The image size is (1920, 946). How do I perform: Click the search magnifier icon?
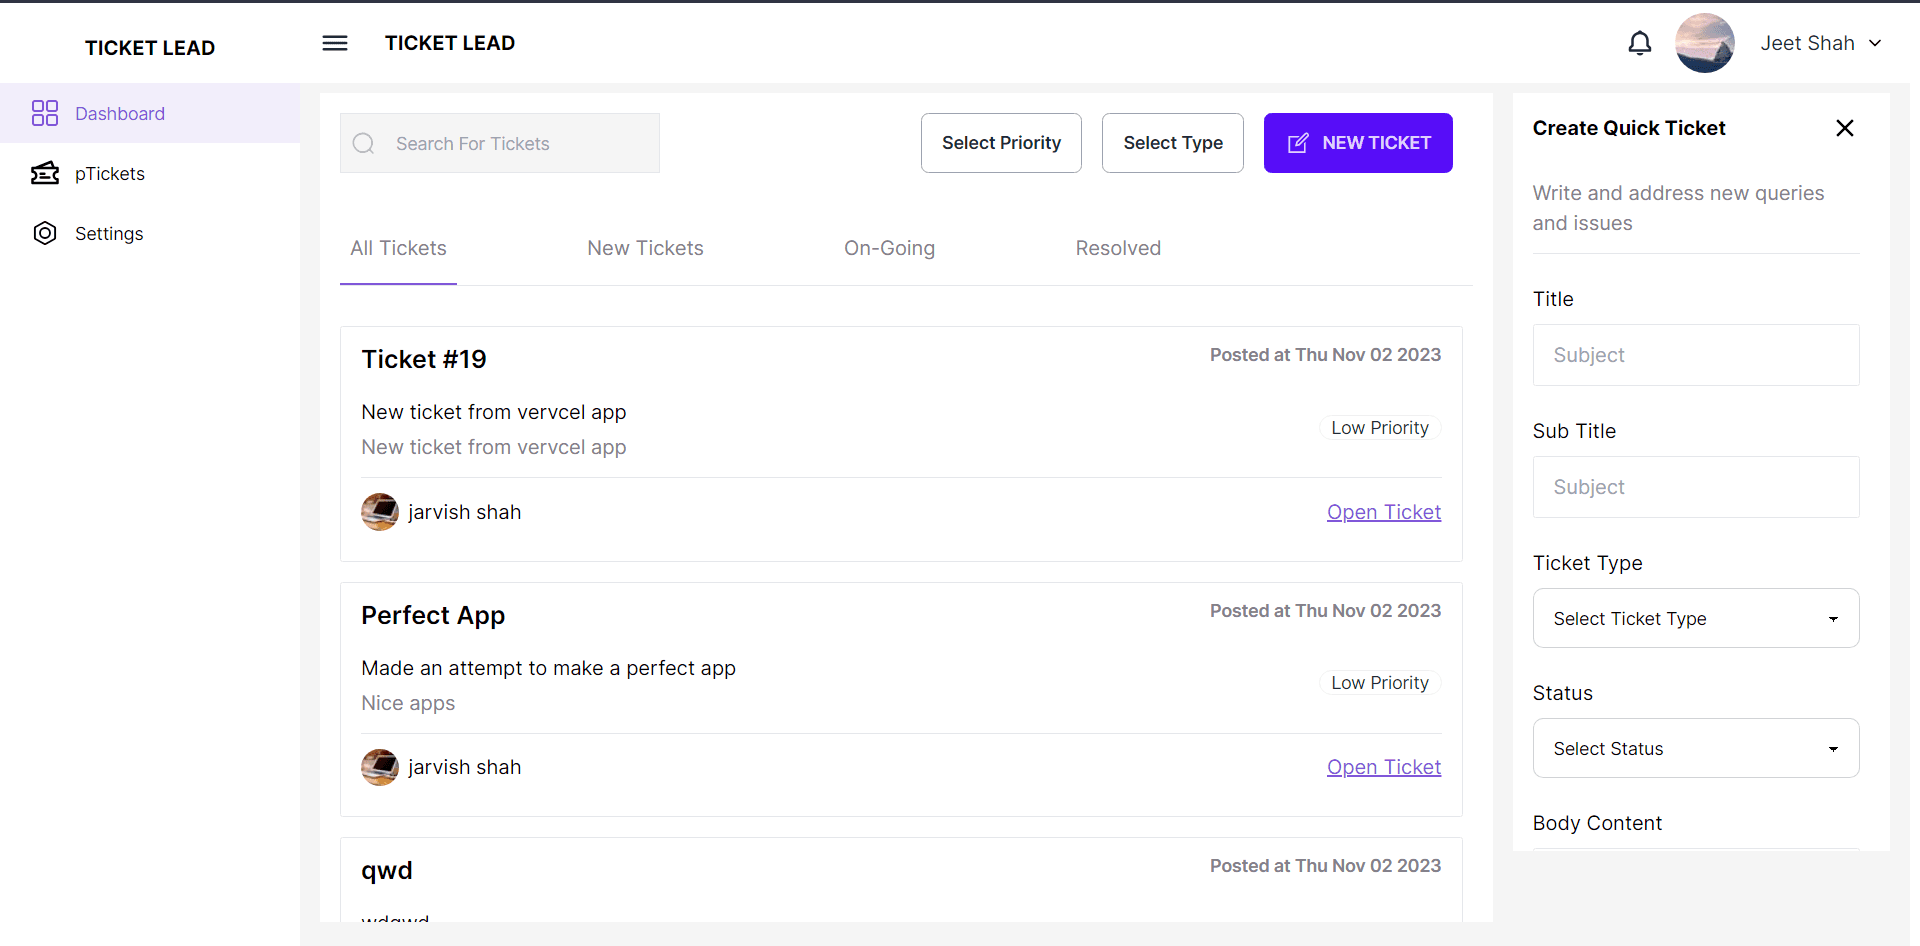click(x=363, y=143)
